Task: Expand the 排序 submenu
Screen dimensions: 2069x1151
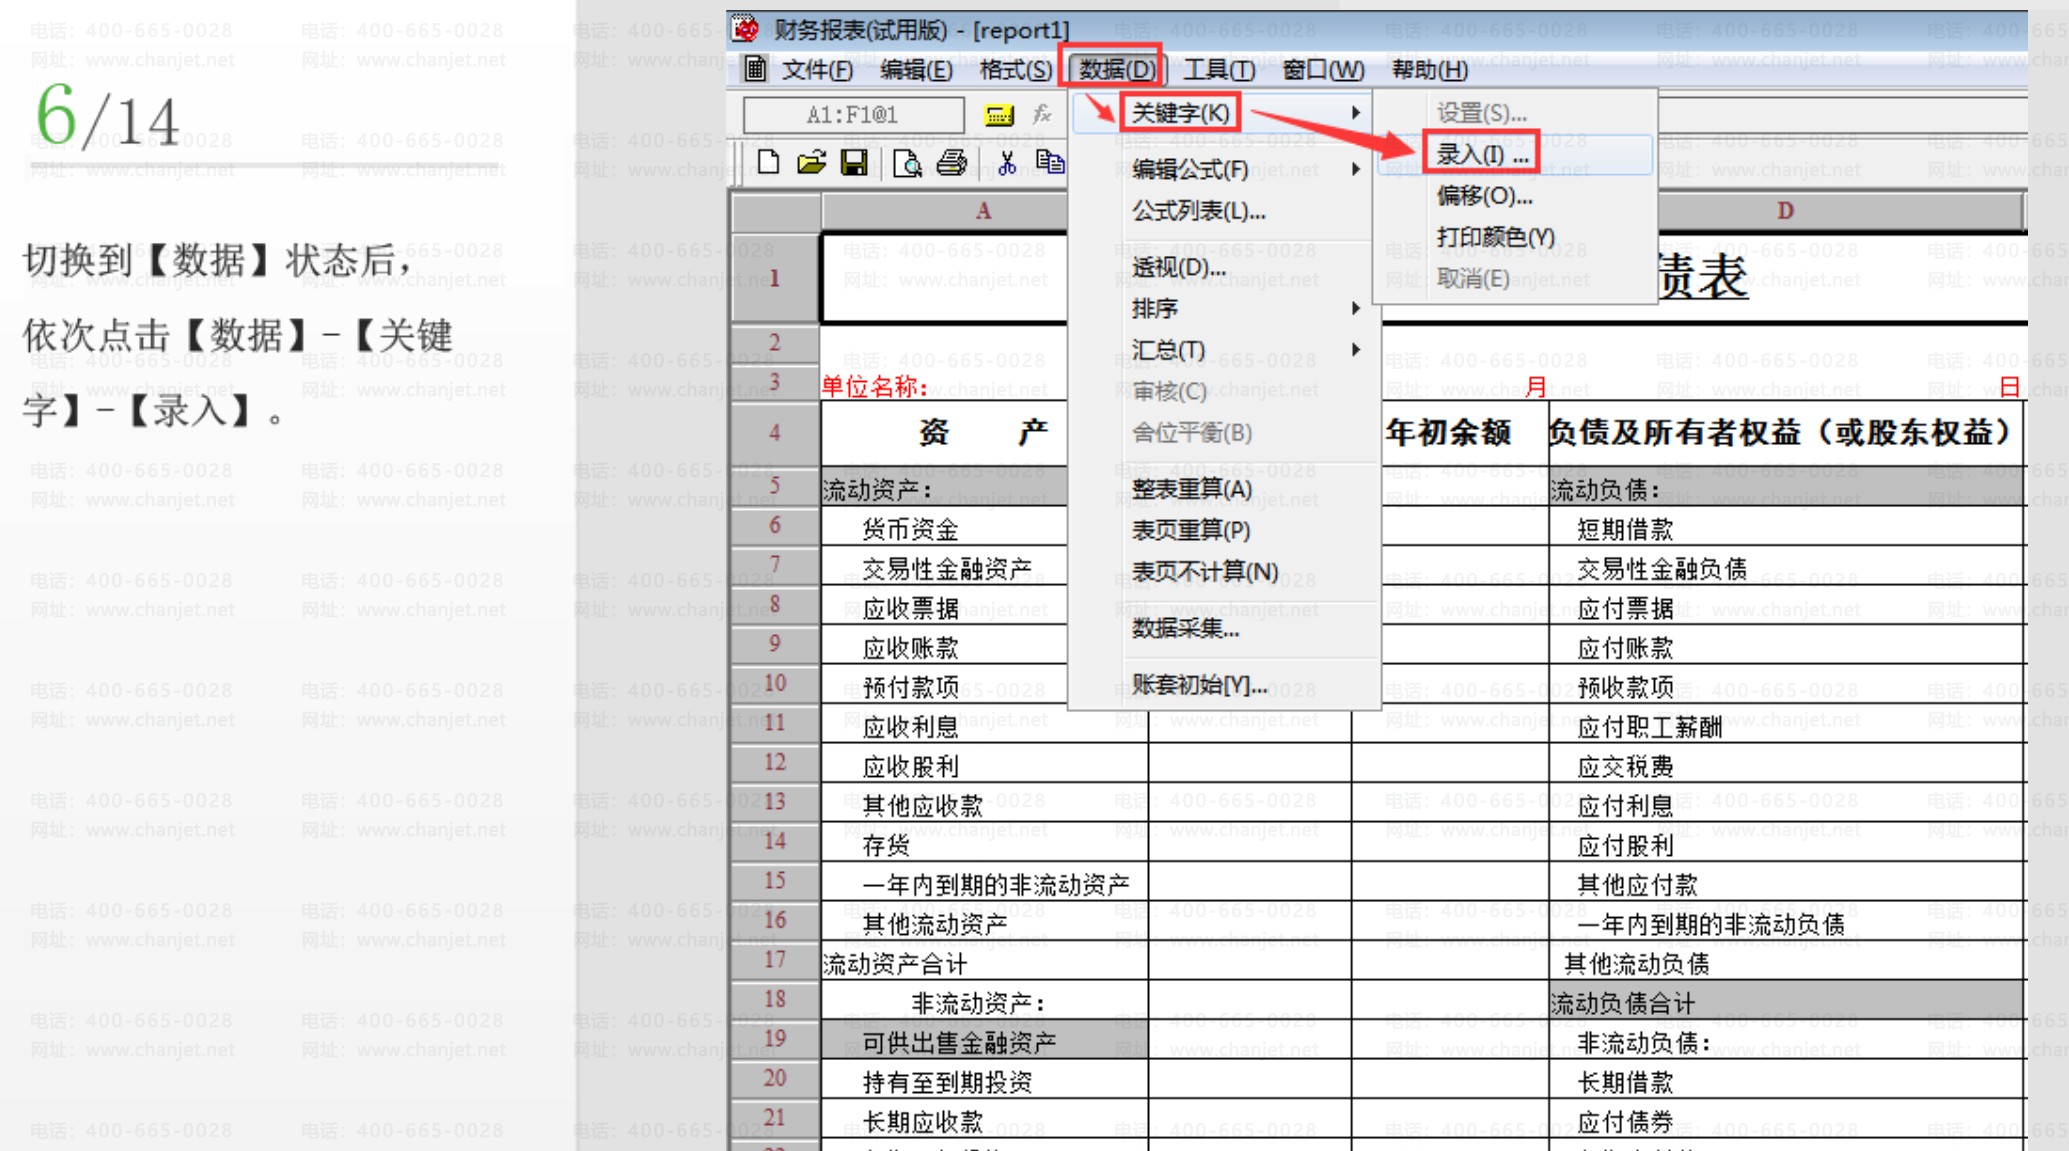Action: tap(1355, 309)
